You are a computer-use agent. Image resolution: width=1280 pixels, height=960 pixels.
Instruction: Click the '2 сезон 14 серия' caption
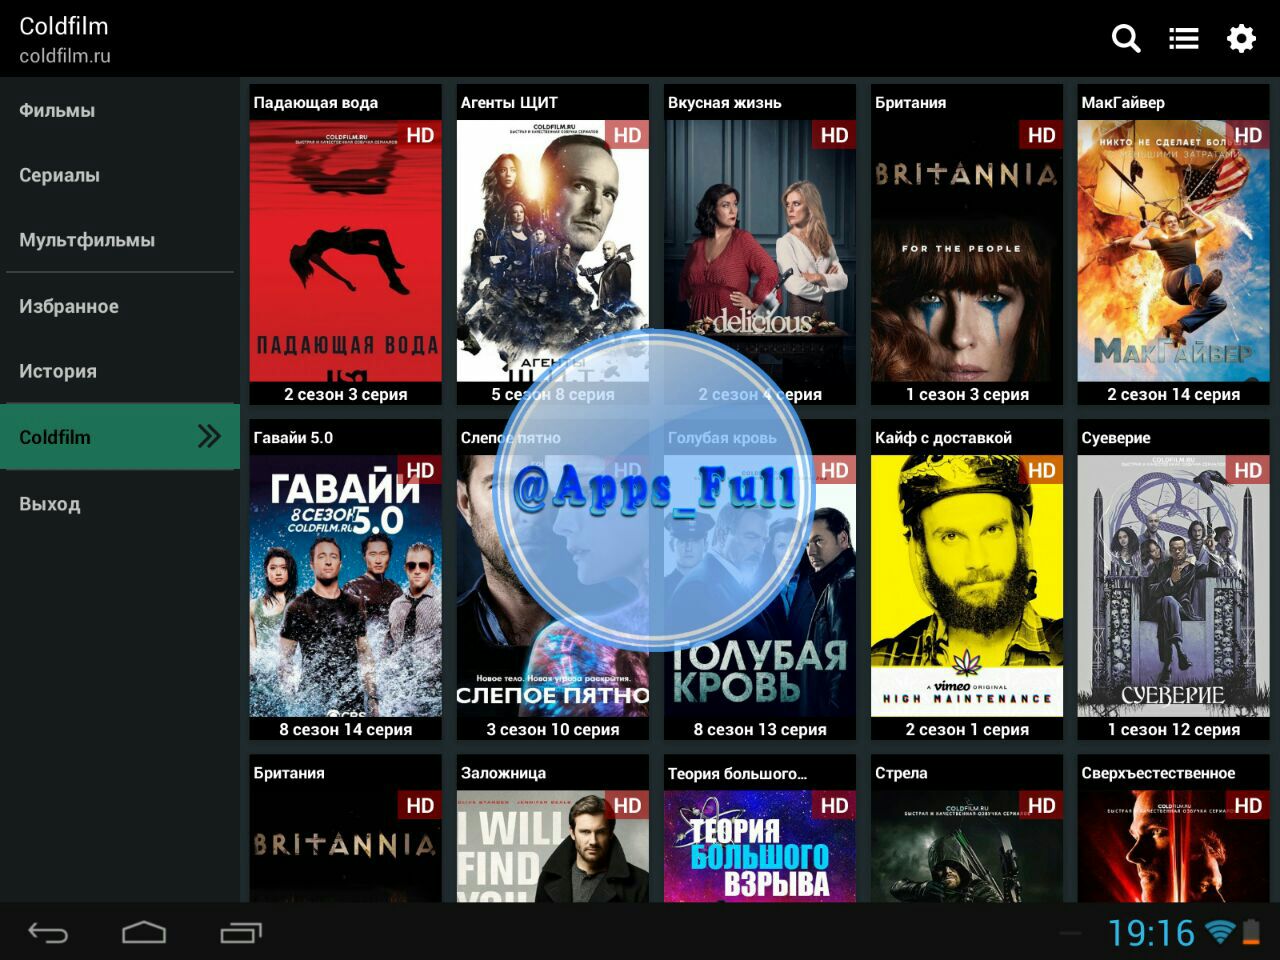1173,394
